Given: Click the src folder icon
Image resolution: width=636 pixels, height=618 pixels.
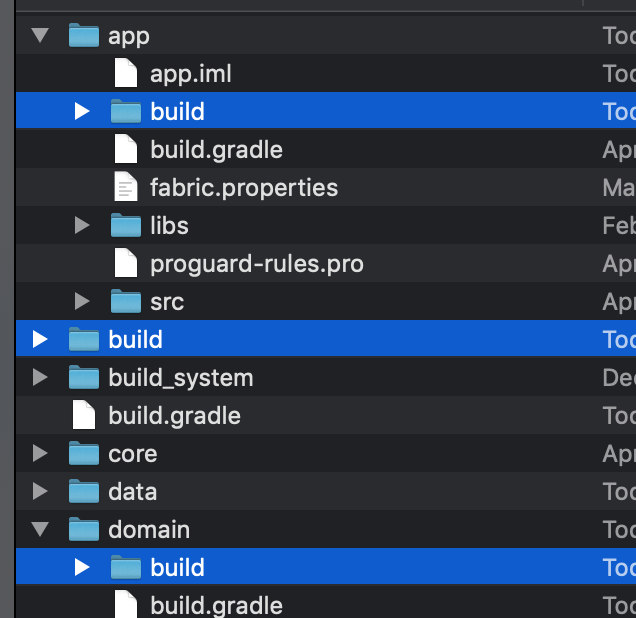Looking at the screenshot, I should point(125,301).
